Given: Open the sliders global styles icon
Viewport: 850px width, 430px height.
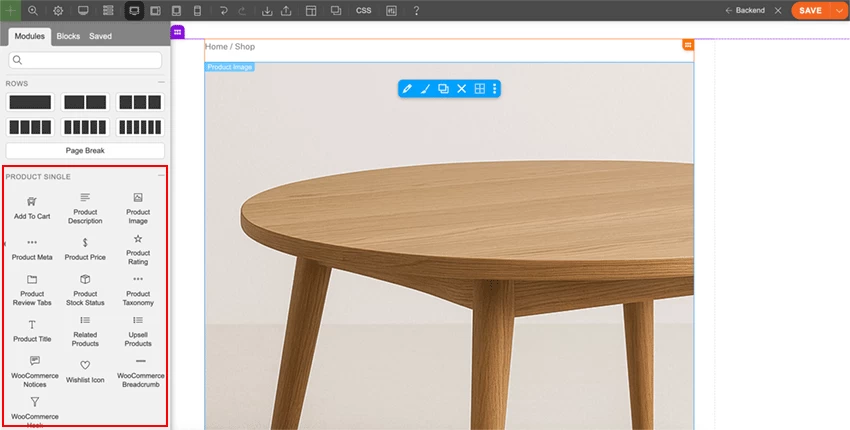Looking at the screenshot, I should tap(391, 10).
